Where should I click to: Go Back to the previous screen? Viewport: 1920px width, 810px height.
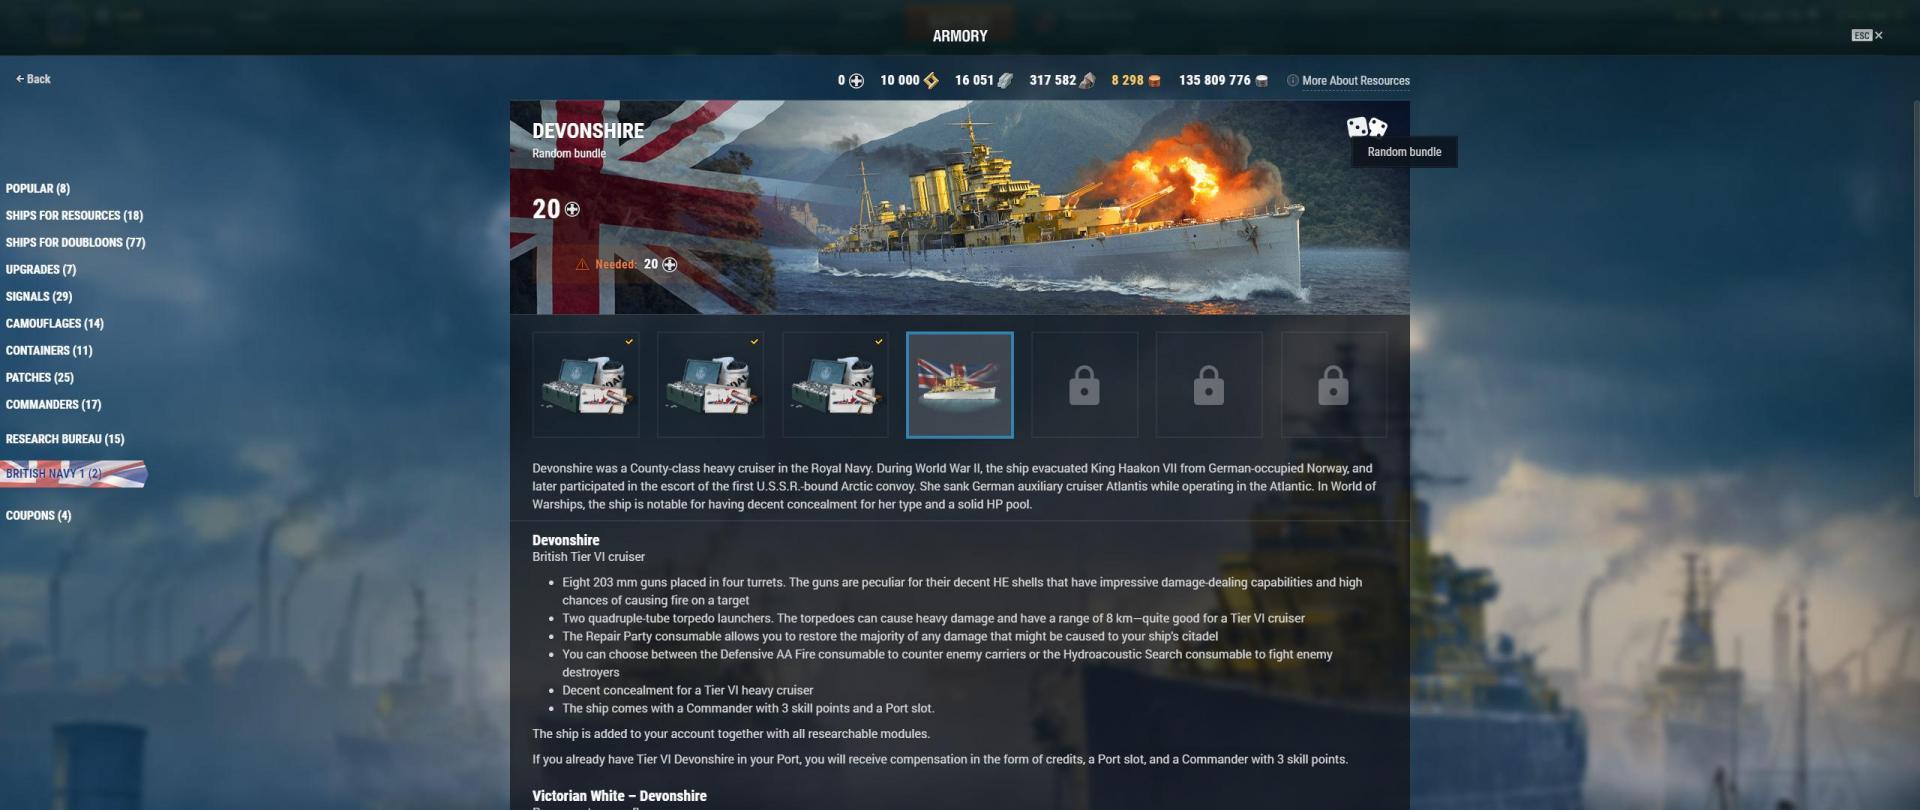[33, 79]
